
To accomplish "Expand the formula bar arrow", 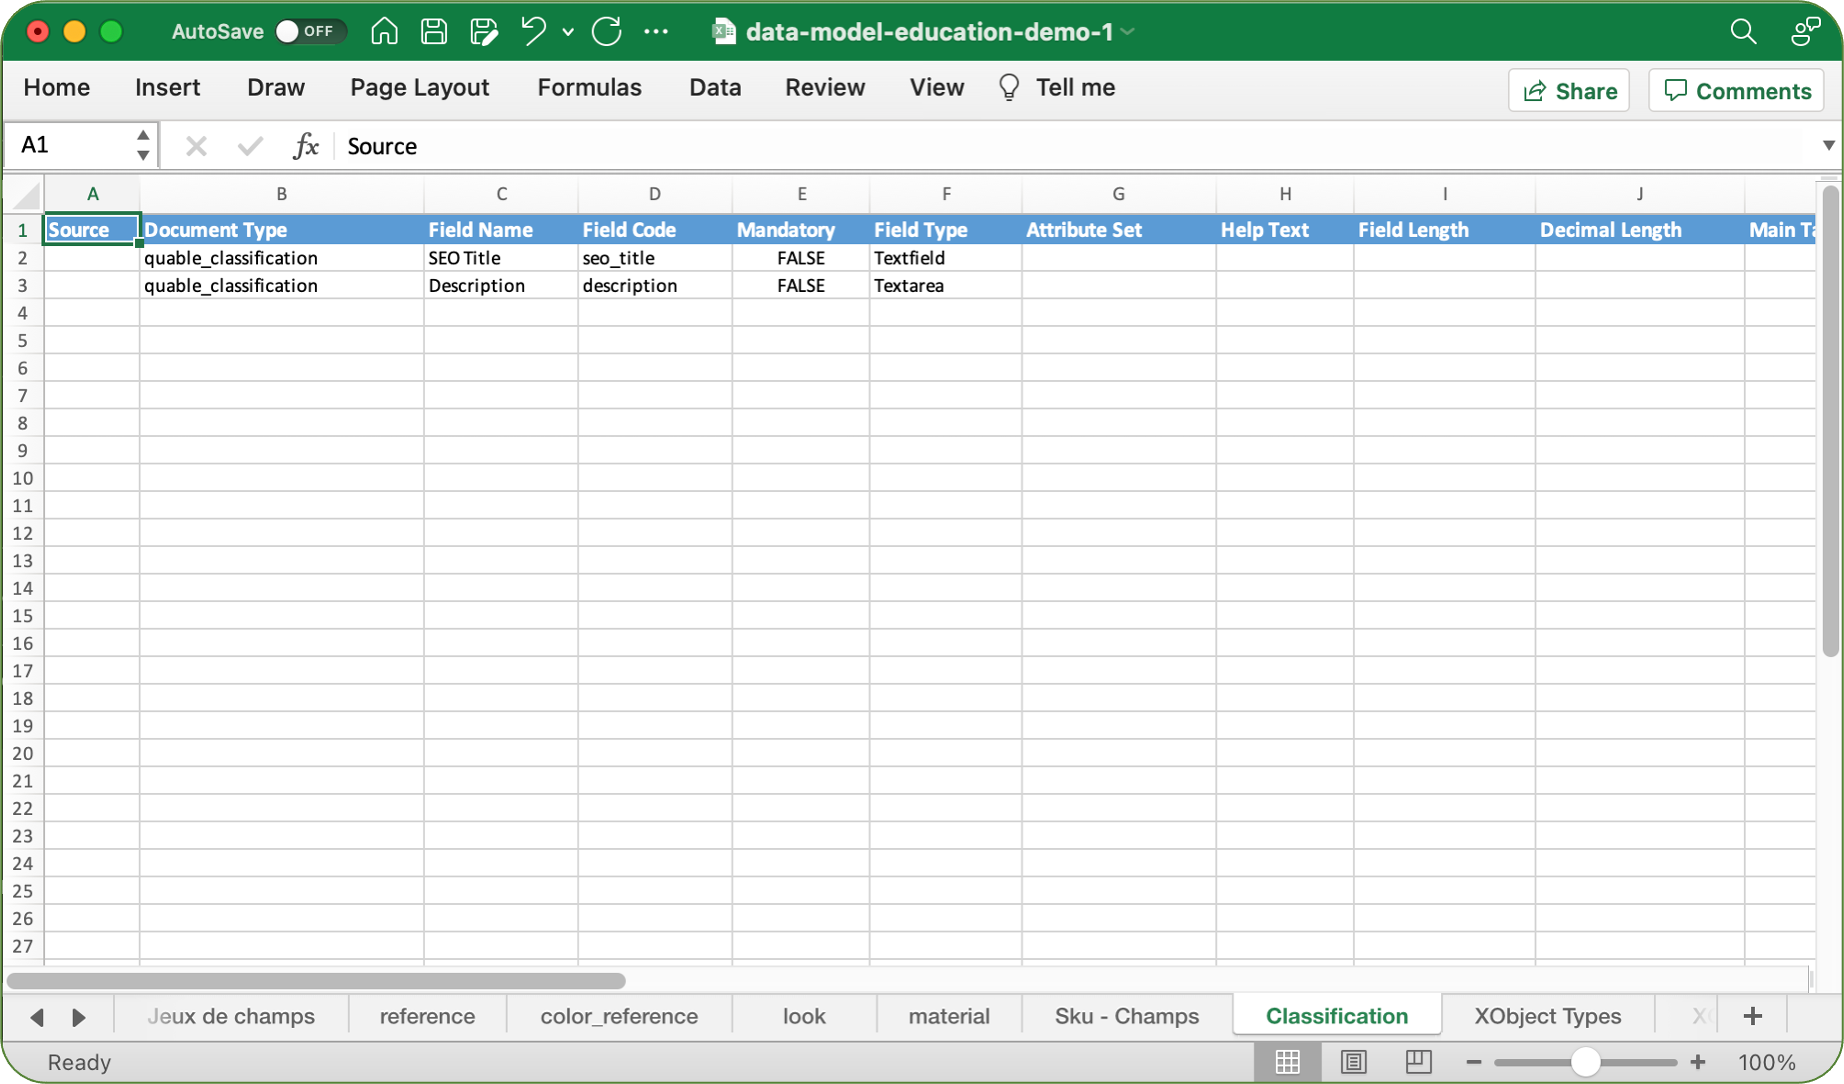I will [1828, 146].
